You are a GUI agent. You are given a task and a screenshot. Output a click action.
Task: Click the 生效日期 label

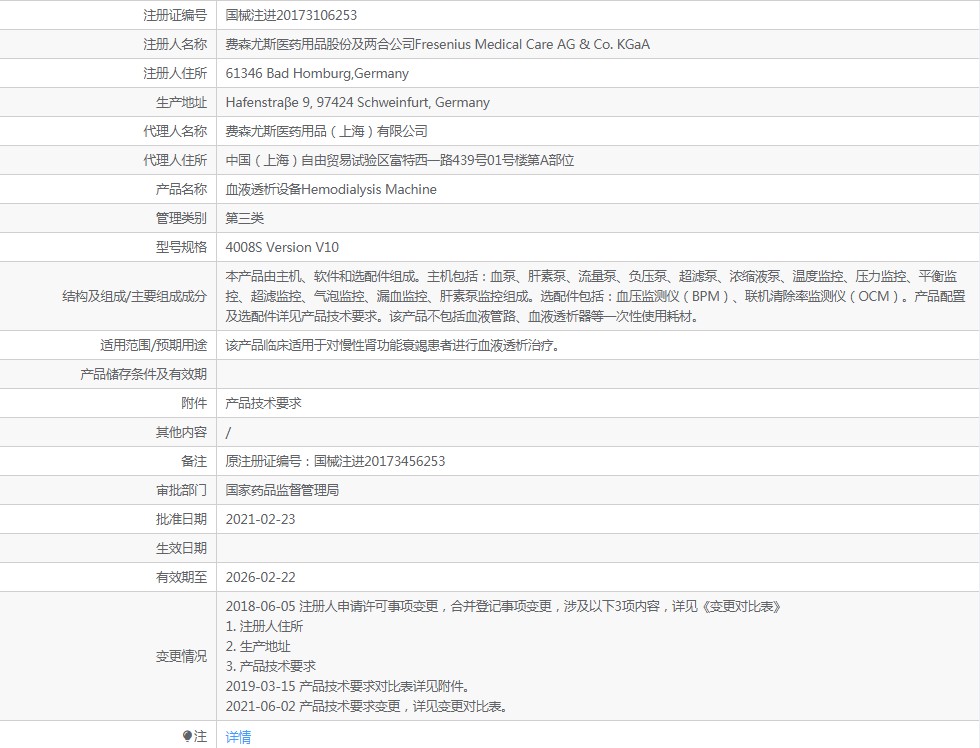tap(181, 549)
